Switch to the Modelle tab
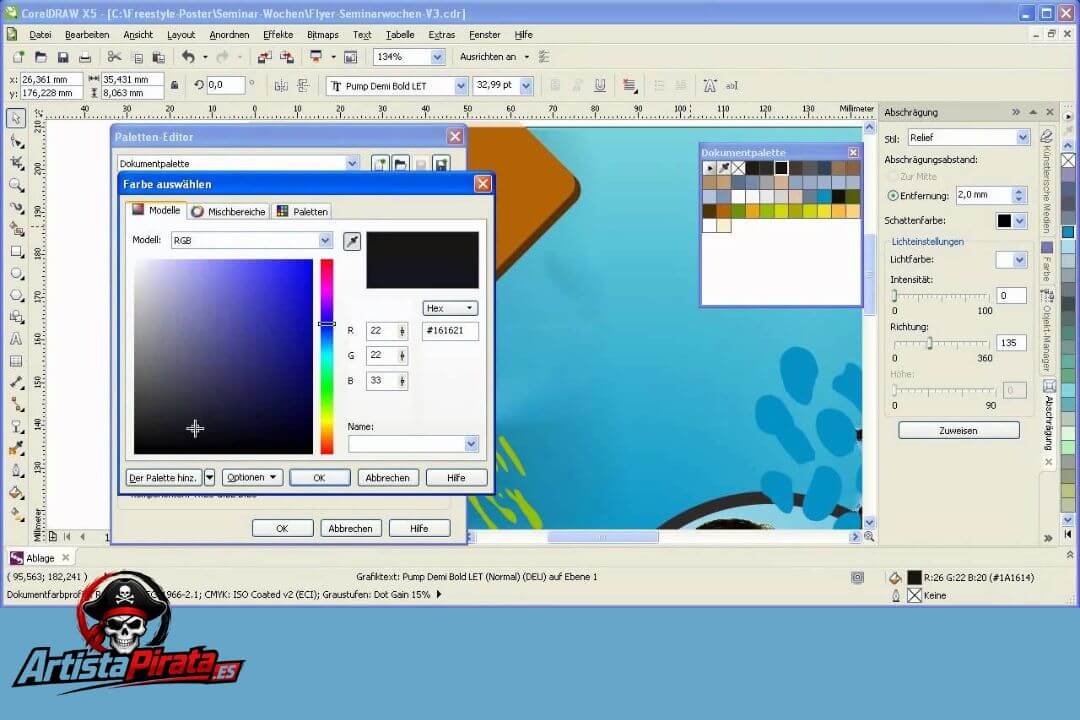The width and height of the screenshot is (1080, 720). coord(156,210)
